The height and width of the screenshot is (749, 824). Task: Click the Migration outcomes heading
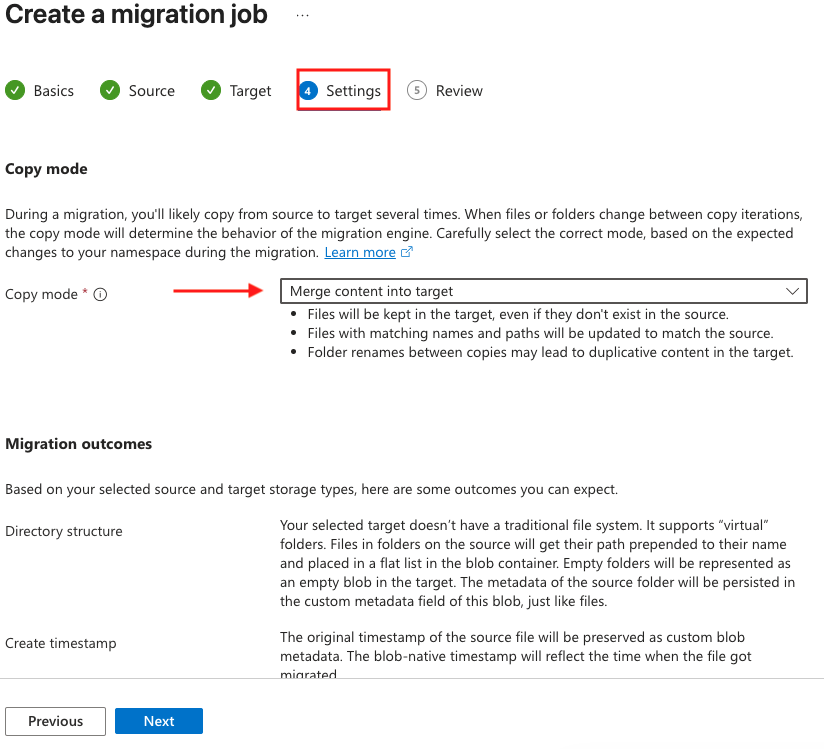pos(79,444)
